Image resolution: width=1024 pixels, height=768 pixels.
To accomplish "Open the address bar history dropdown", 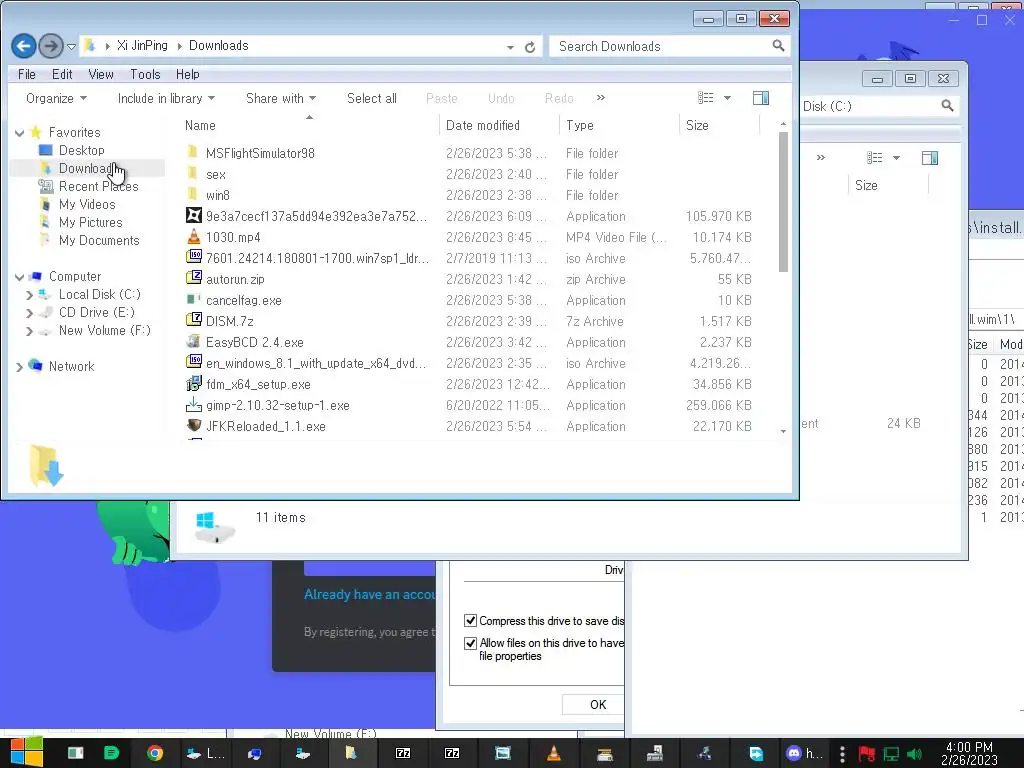I will pos(510,47).
